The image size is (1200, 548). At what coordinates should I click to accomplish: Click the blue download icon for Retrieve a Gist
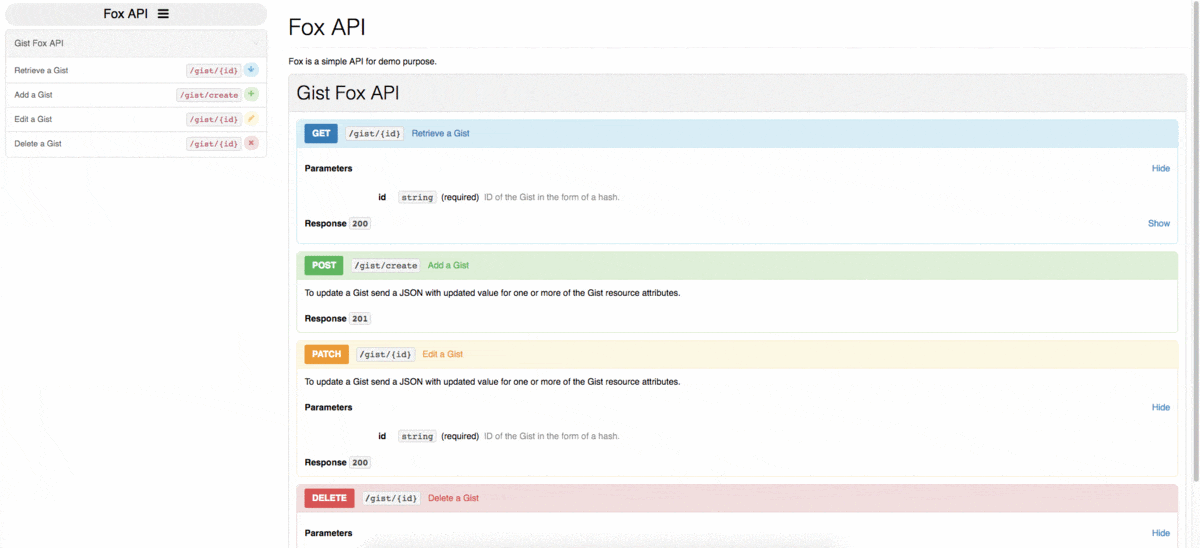tap(251, 70)
